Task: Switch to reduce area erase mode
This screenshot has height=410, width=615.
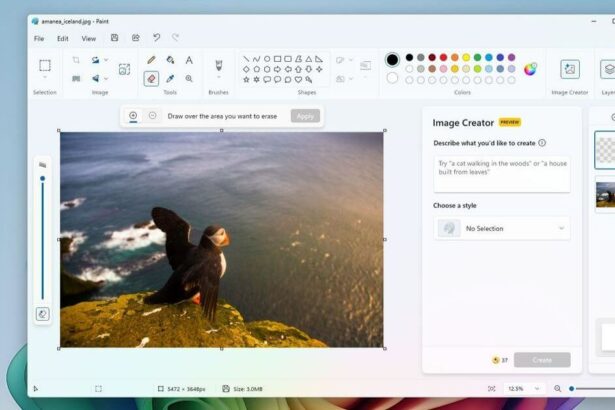Action: click(x=153, y=115)
